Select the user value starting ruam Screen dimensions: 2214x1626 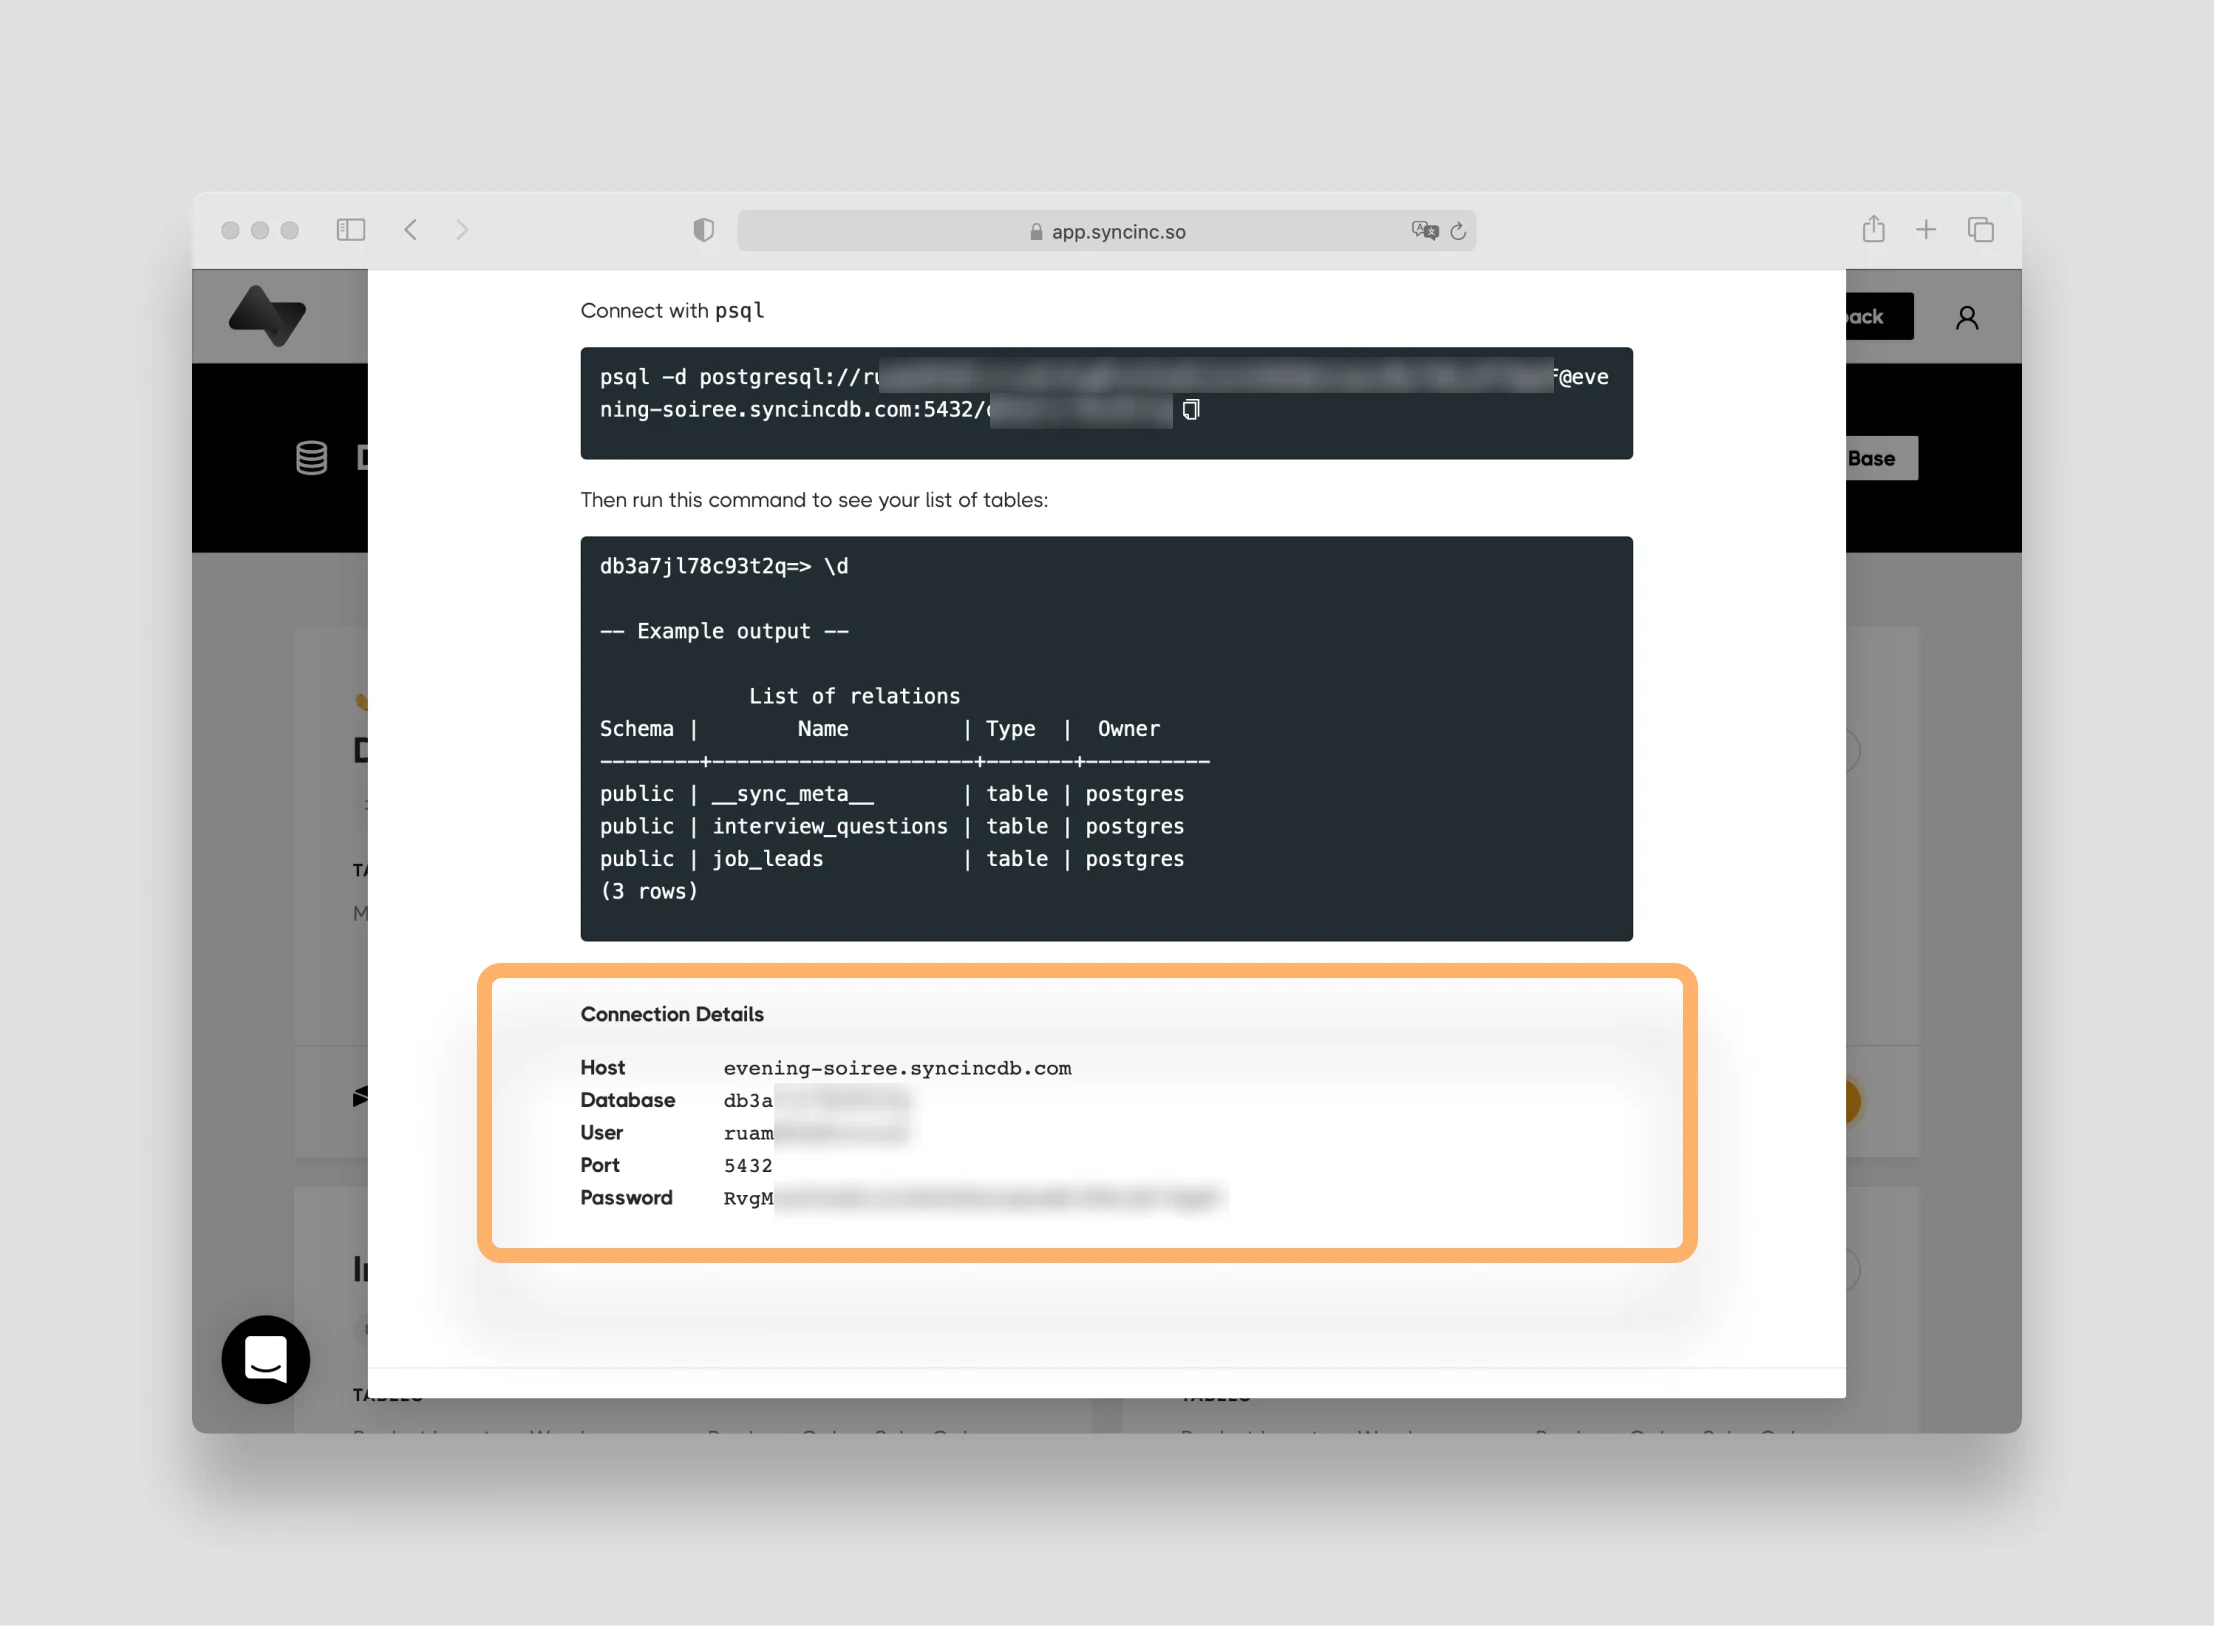point(815,1133)
